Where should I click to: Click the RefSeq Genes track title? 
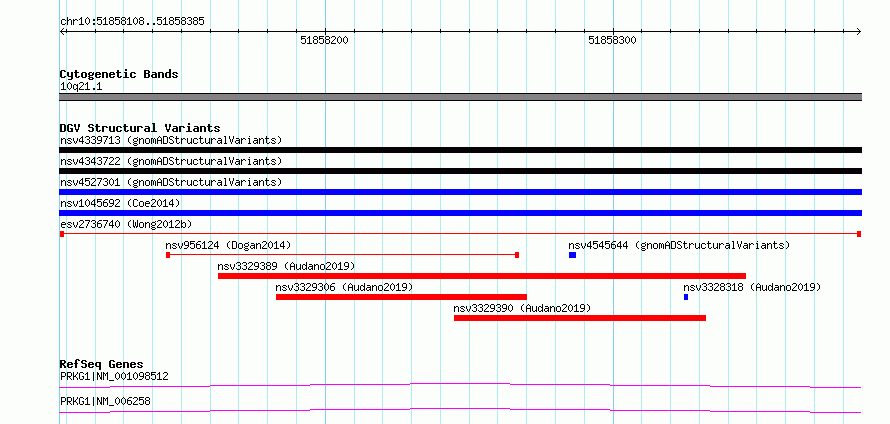pos(102,364)
